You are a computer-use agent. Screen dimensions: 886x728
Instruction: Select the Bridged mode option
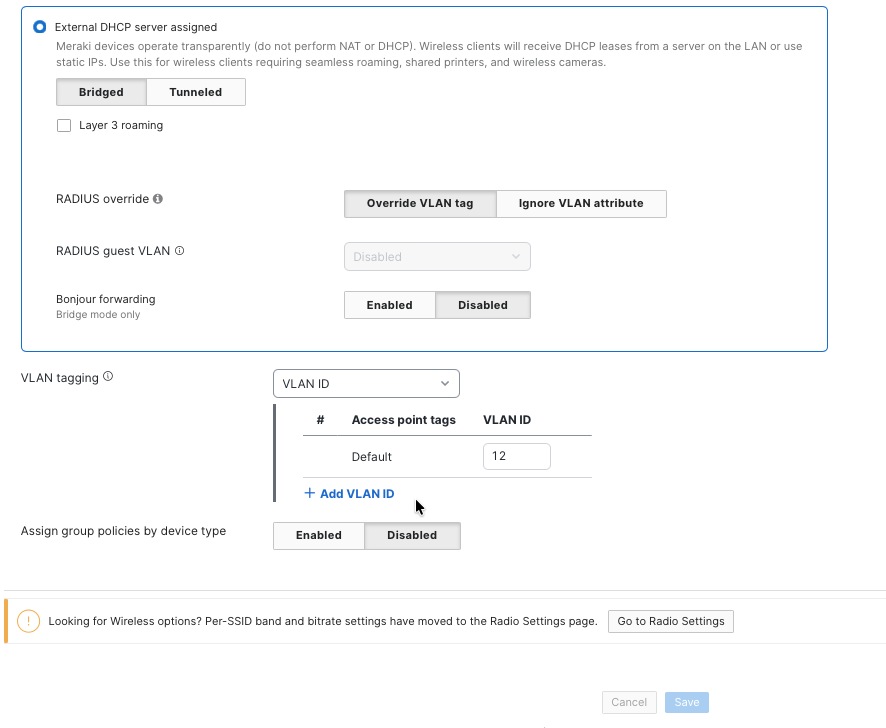pos(100,92)
